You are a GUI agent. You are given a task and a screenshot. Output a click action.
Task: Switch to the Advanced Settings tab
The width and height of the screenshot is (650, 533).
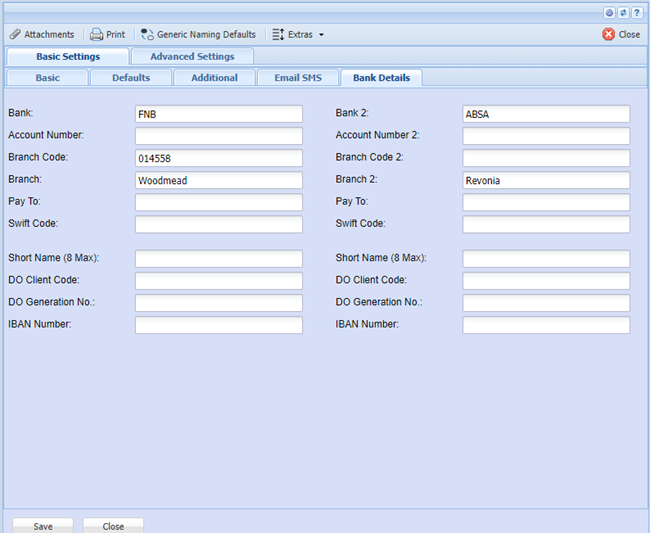click(x=192, y=57)
